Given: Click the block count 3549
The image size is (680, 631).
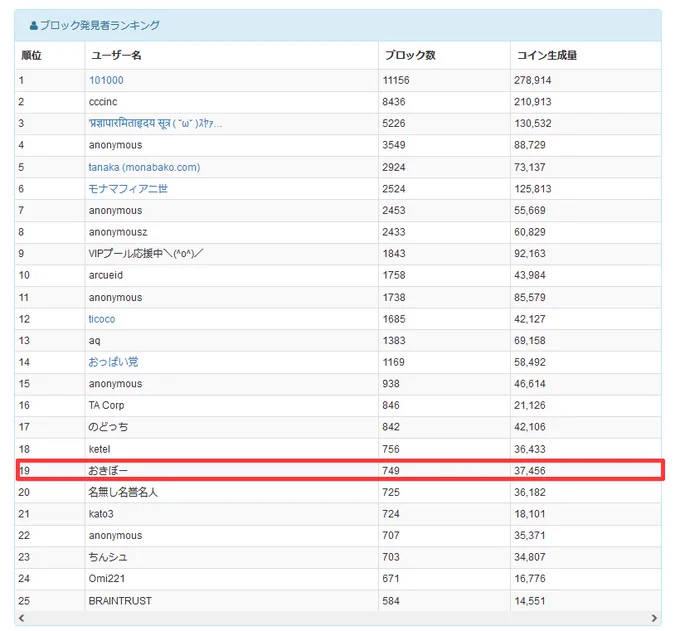Looking at the screenshot, I should 394,145.
